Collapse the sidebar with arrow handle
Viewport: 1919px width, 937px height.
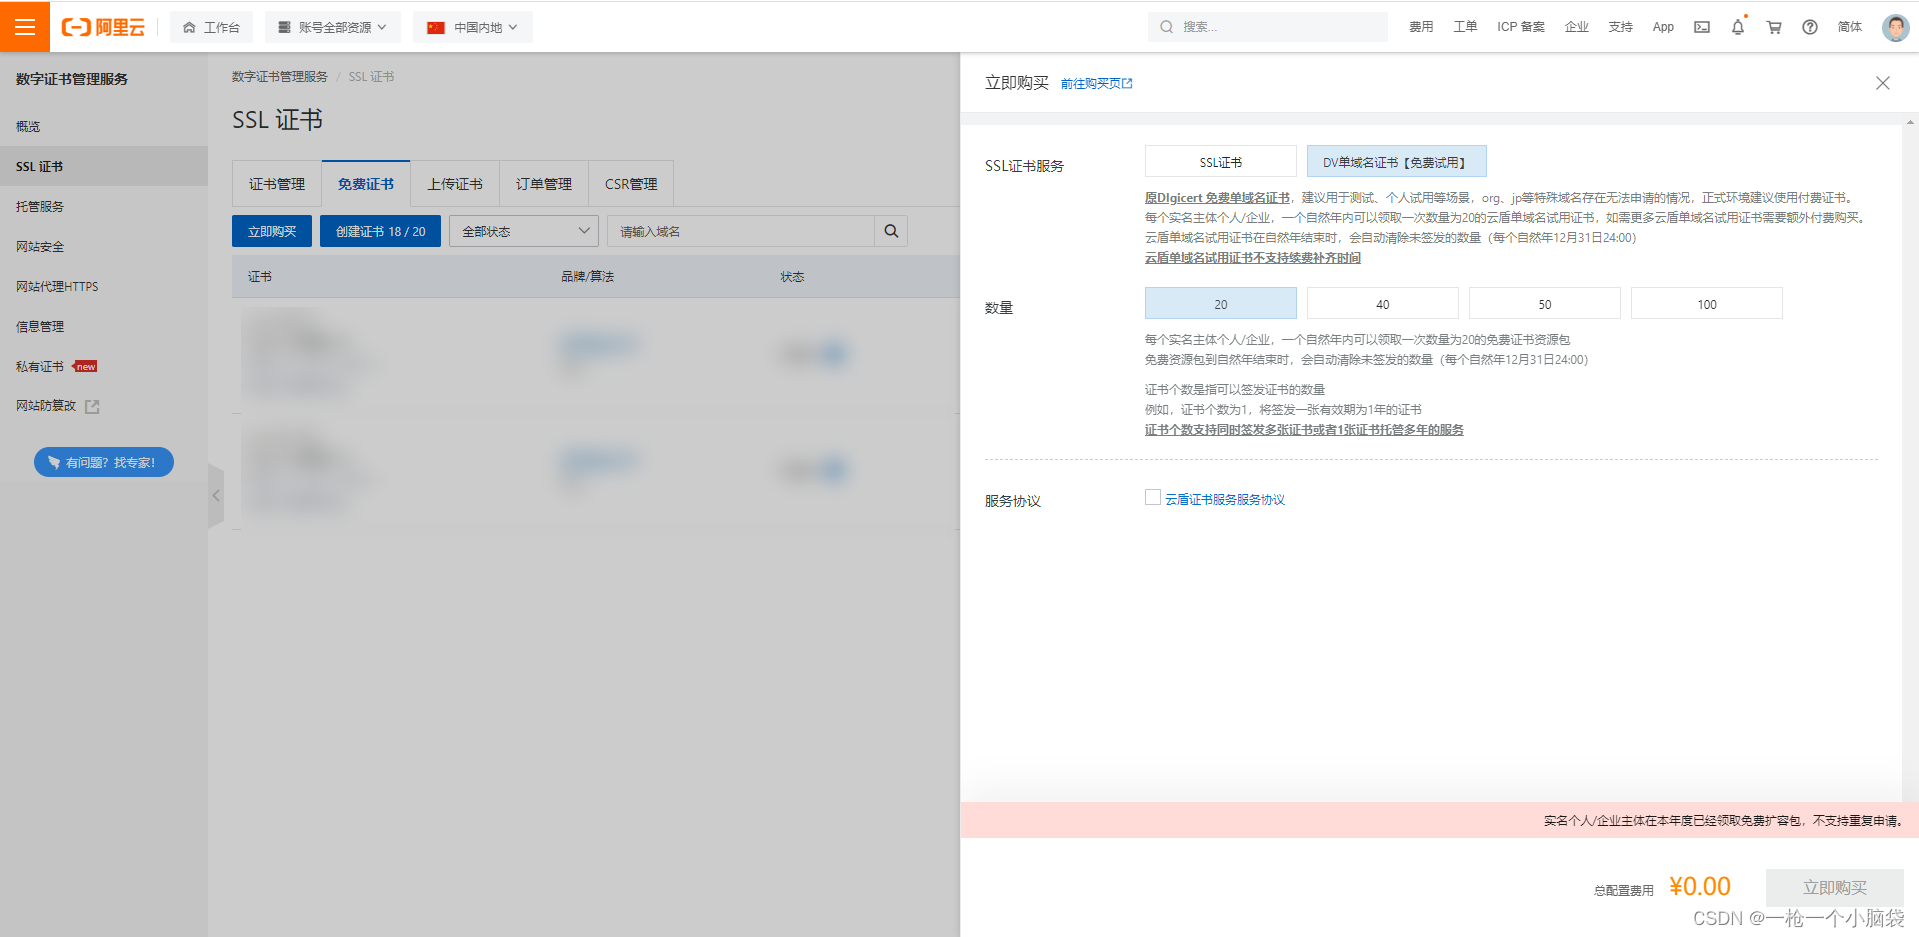[x=216, y=495]
